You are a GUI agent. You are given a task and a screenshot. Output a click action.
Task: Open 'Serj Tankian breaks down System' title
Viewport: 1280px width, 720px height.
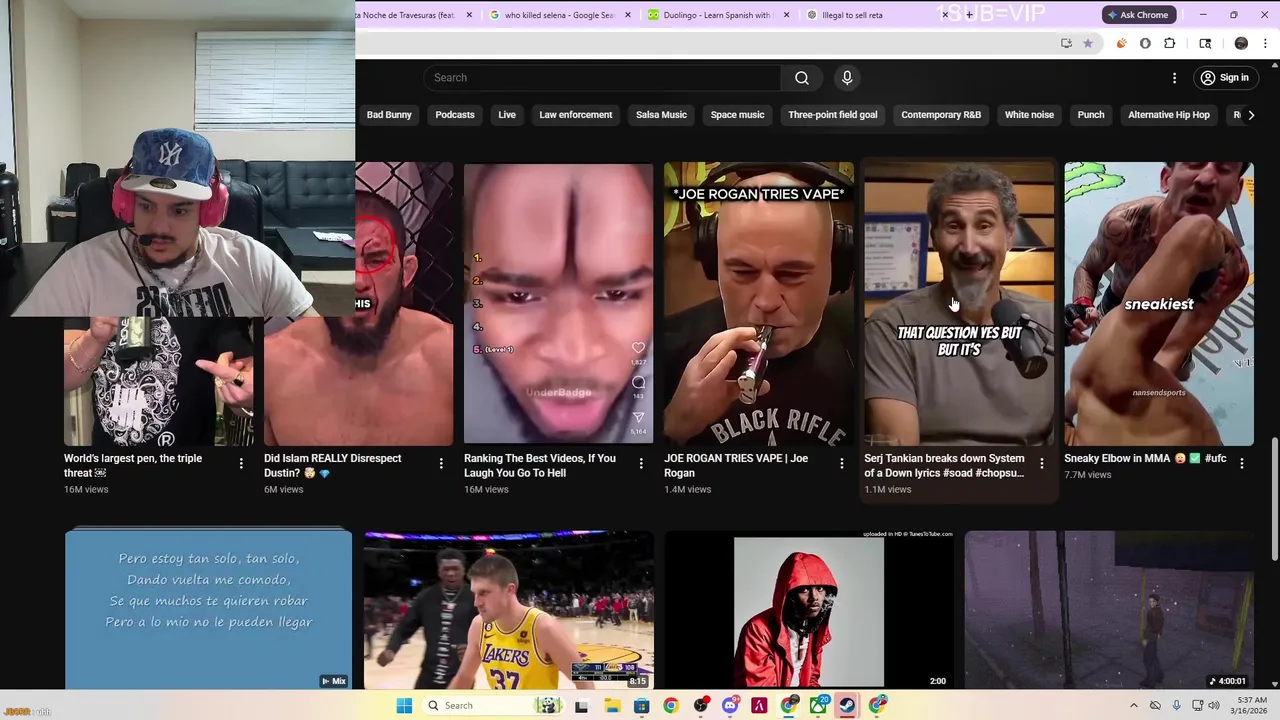pyautogui.click(x=944, y=466)
